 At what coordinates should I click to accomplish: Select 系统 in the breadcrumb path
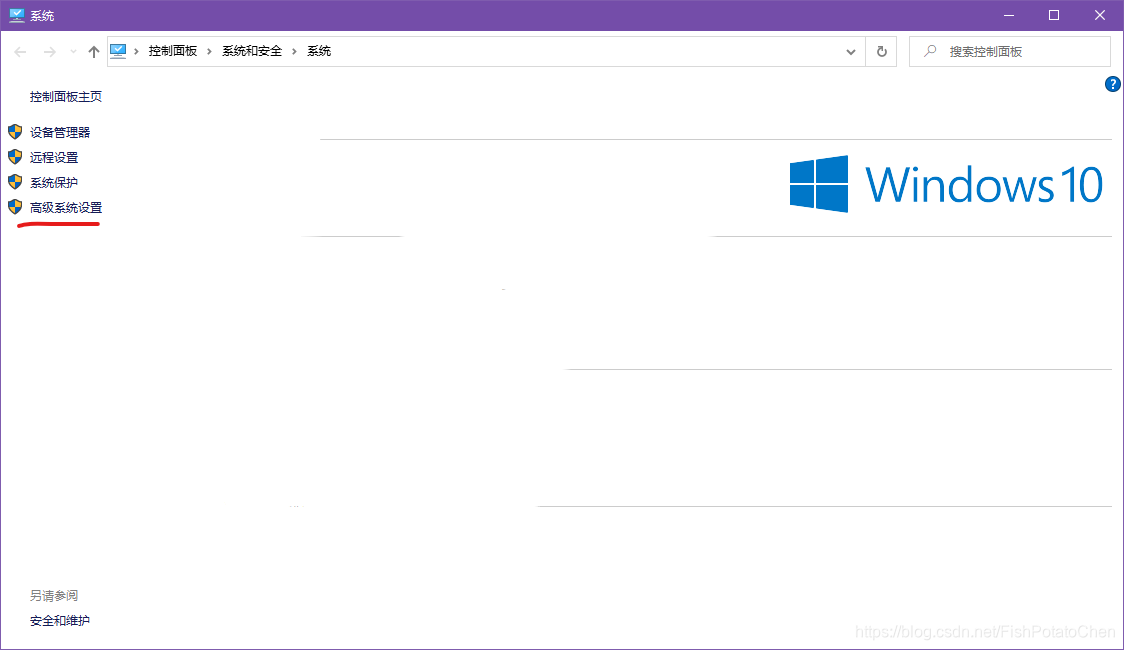click(319, 51)
